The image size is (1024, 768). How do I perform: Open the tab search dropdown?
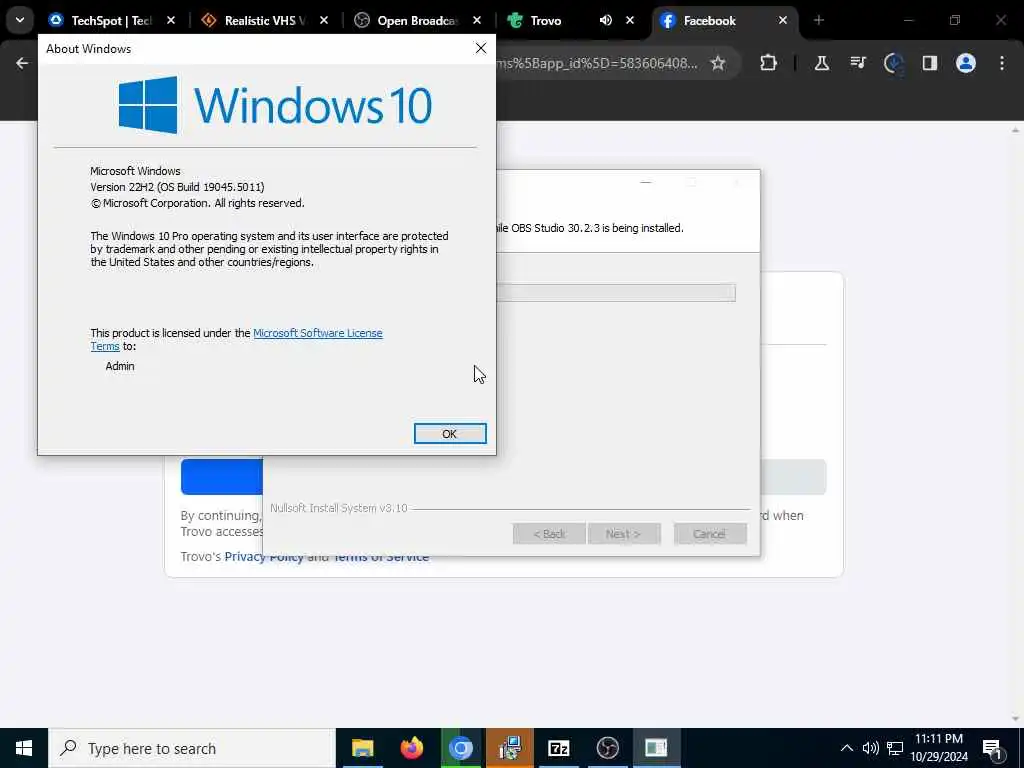coord(20,20)
